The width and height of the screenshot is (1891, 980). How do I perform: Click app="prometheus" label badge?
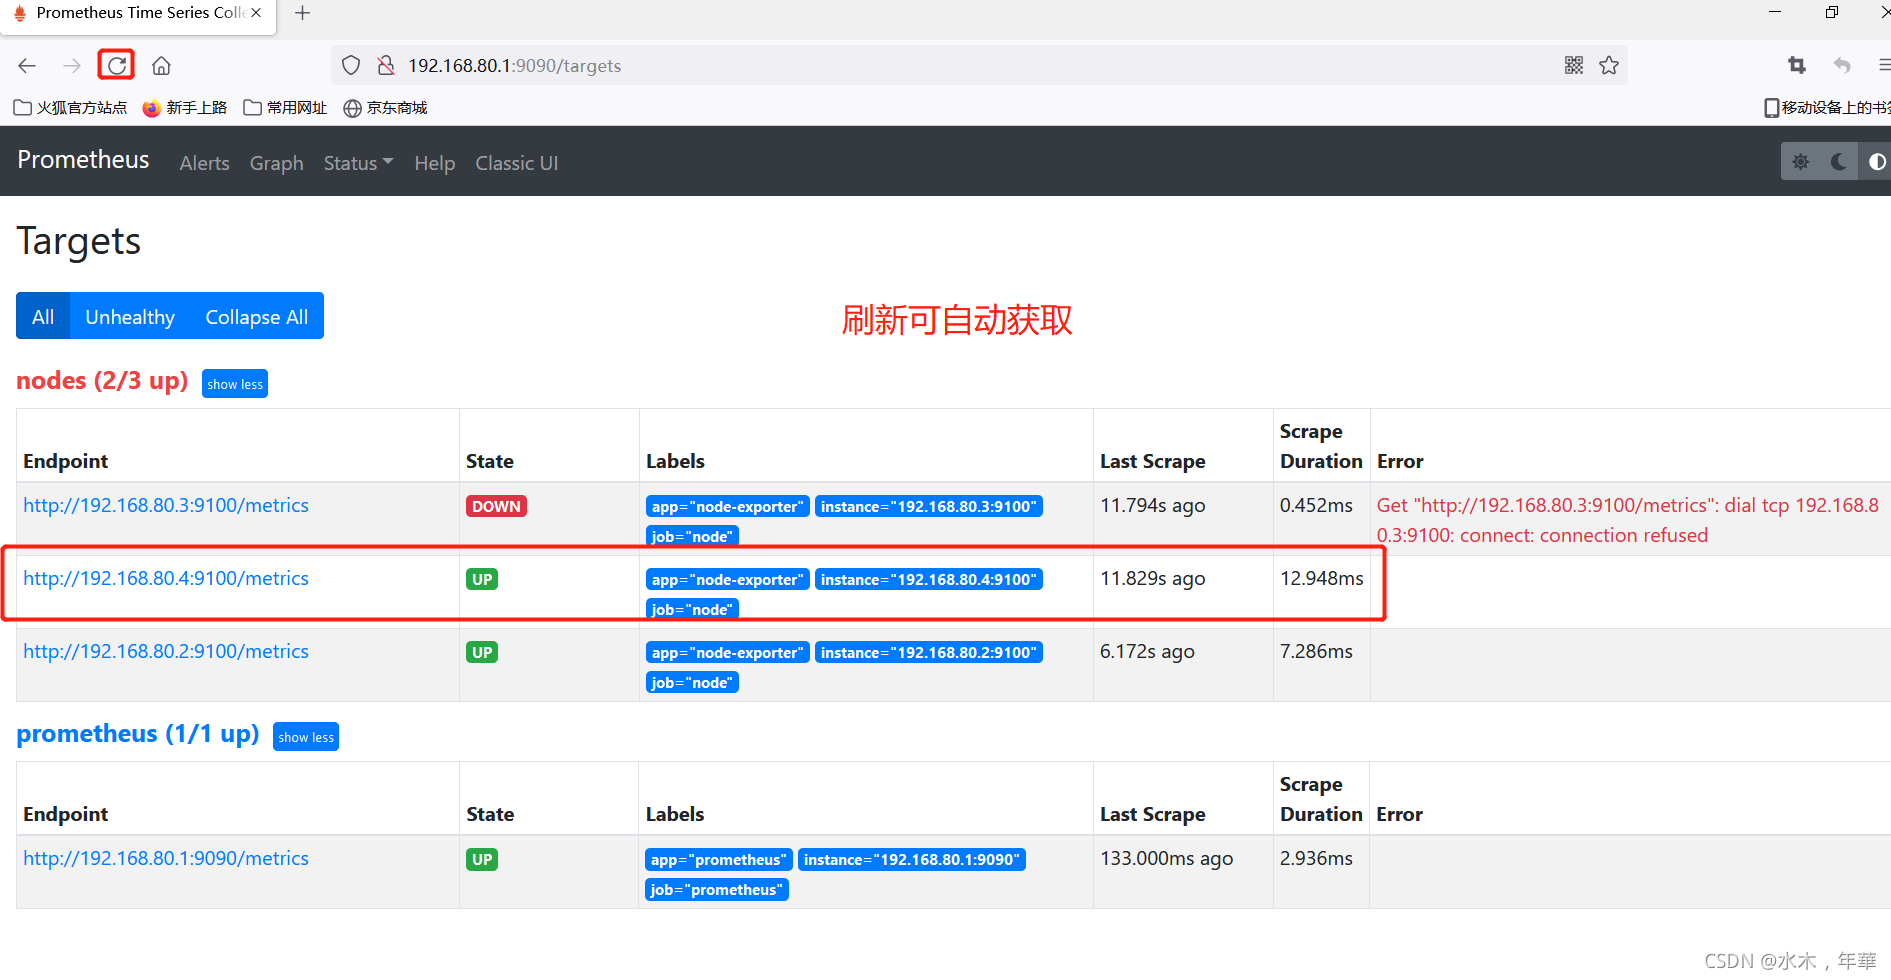pos(719,859)
